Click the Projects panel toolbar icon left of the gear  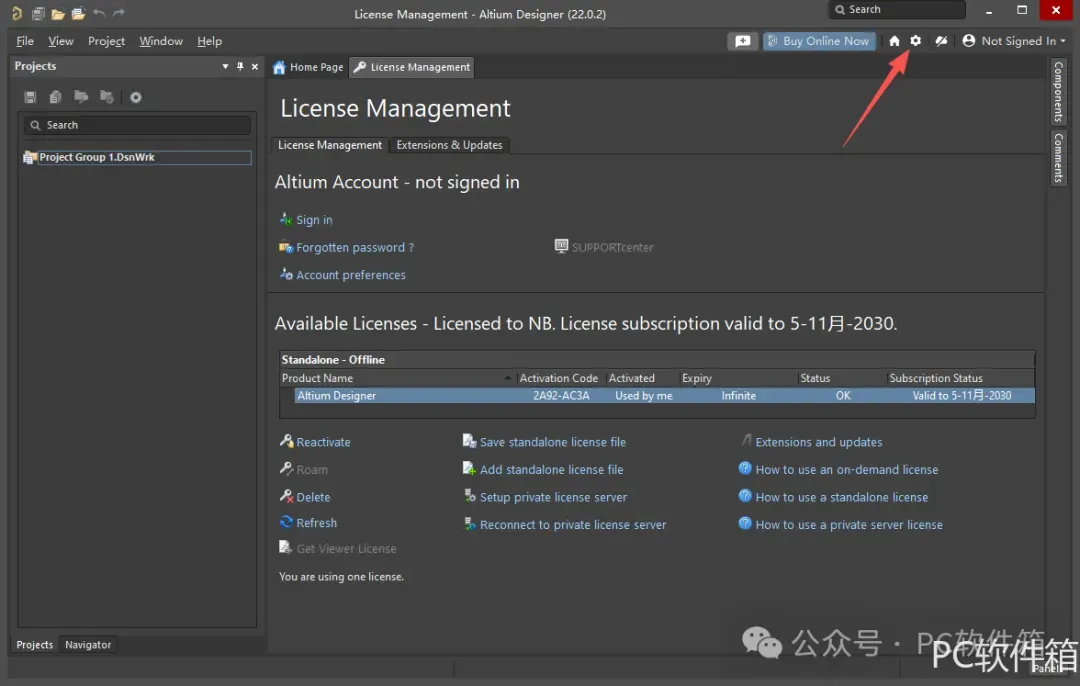(106, 97)
